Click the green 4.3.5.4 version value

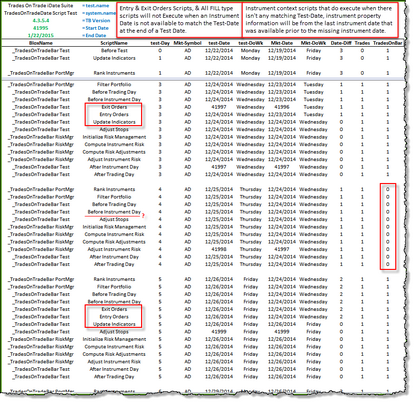coord(40,21)
